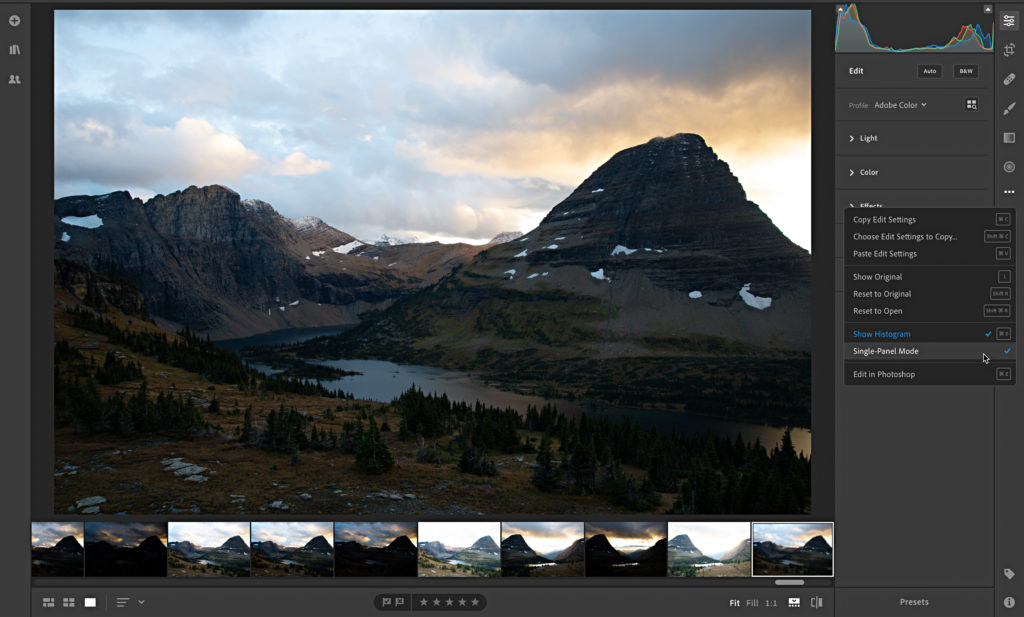Click the Presets button
This screenshot has height=617, width=1024.
[914, 602]
